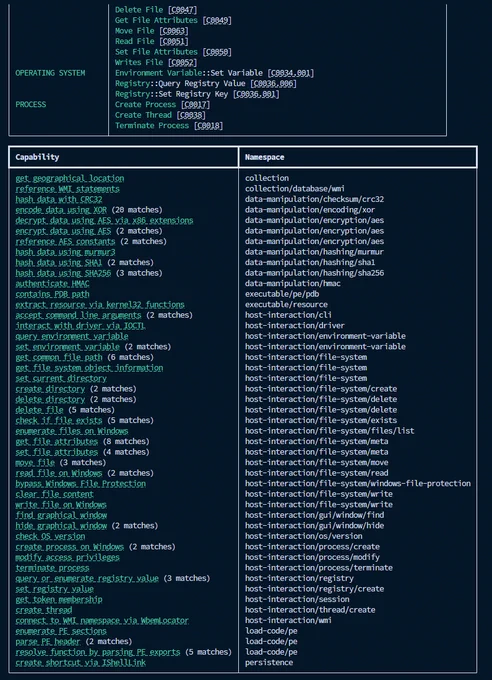
Task: Open 'hash data using murmur3' link
Action: [66, 252]
